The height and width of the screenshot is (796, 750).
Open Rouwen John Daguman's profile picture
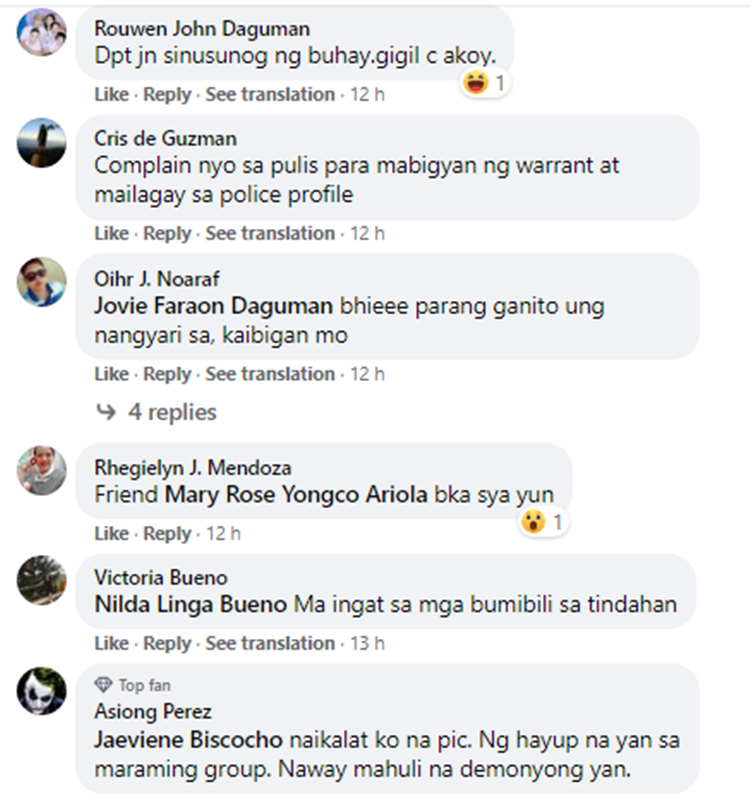click(x=42, y=32)
